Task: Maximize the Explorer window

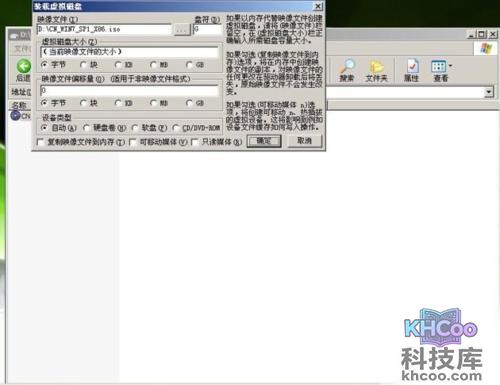Action: (481, 34)
